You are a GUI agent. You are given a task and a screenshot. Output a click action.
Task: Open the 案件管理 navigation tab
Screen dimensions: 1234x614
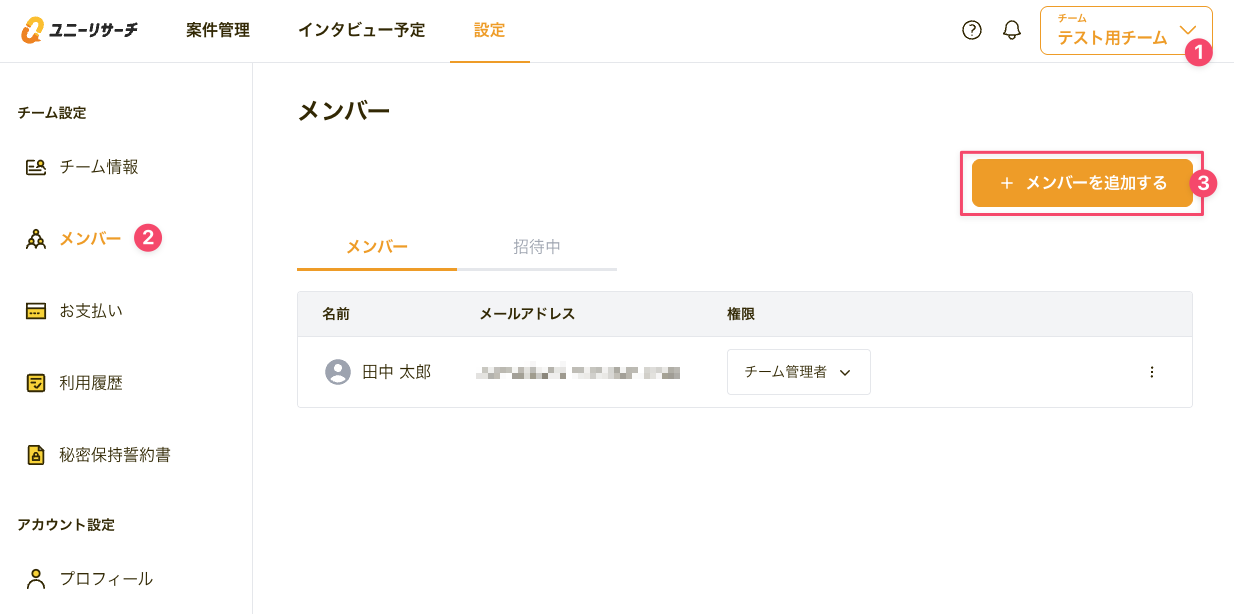(218, 30)
